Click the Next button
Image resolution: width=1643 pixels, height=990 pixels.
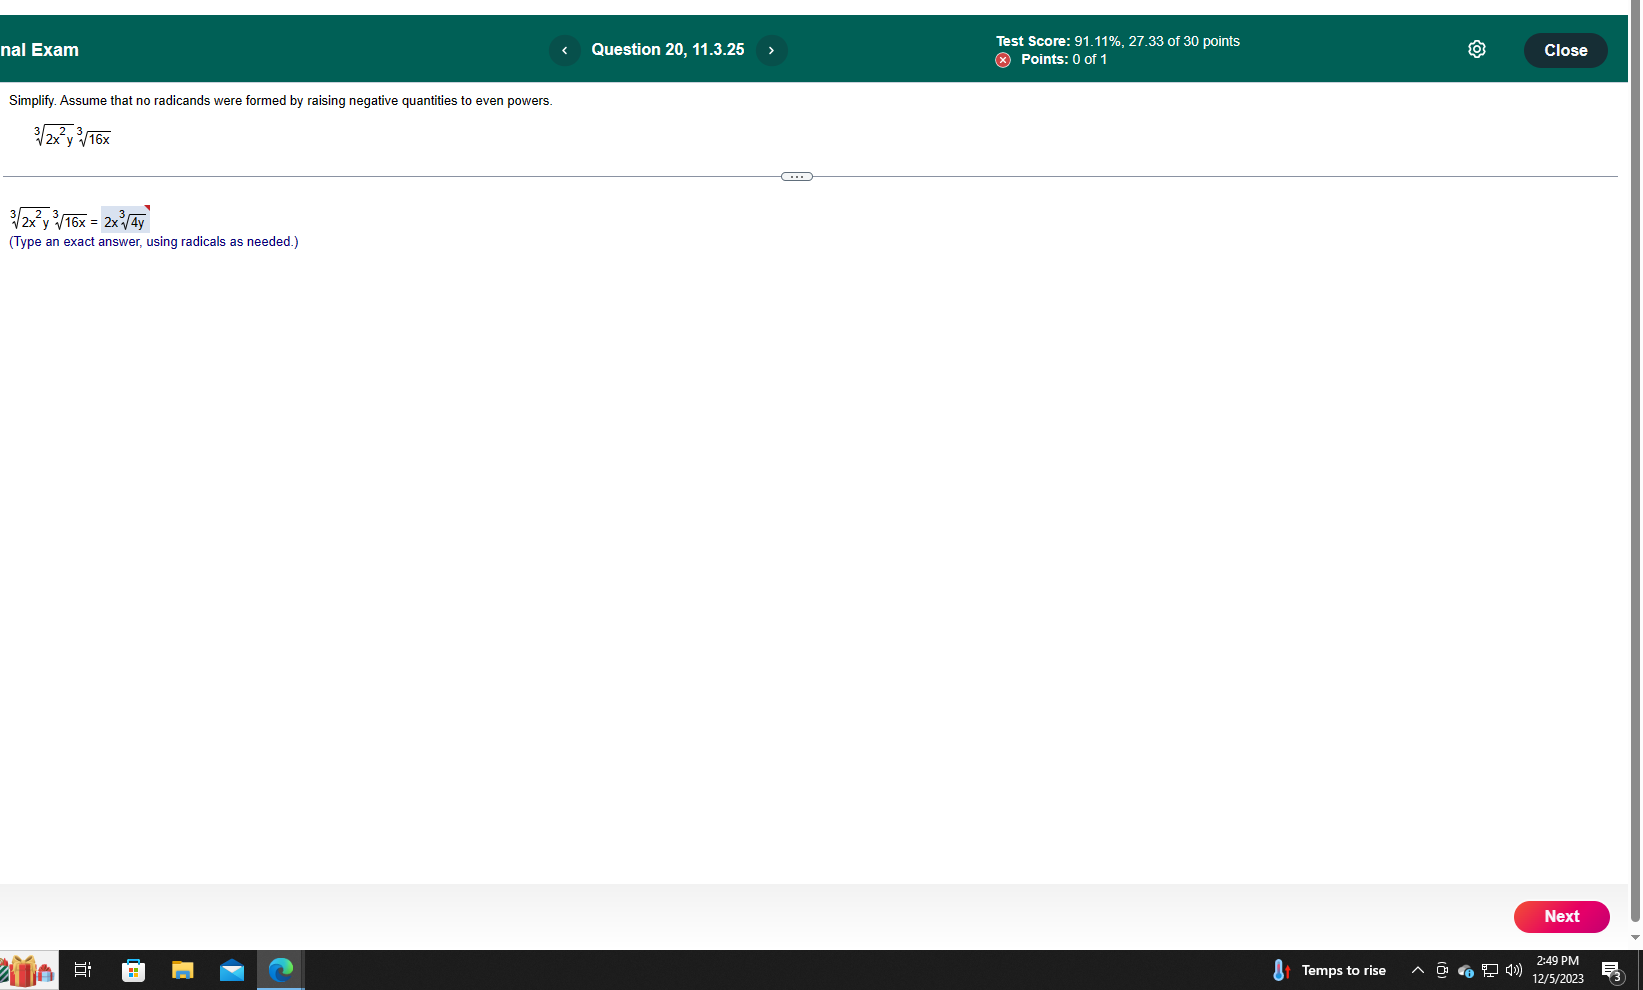click(x=1561, y=916)
